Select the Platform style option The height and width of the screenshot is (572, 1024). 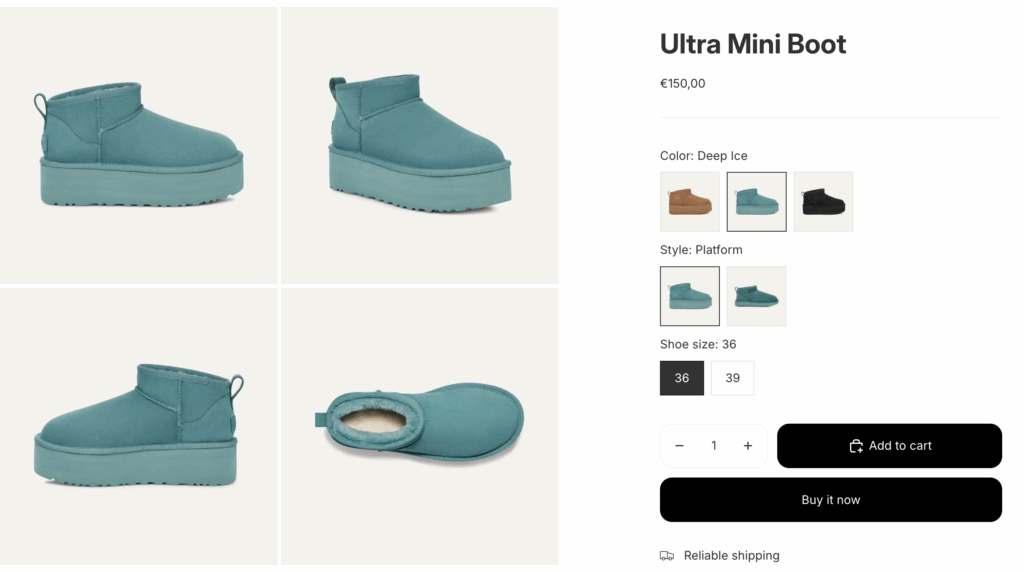(x=690, y=296)
